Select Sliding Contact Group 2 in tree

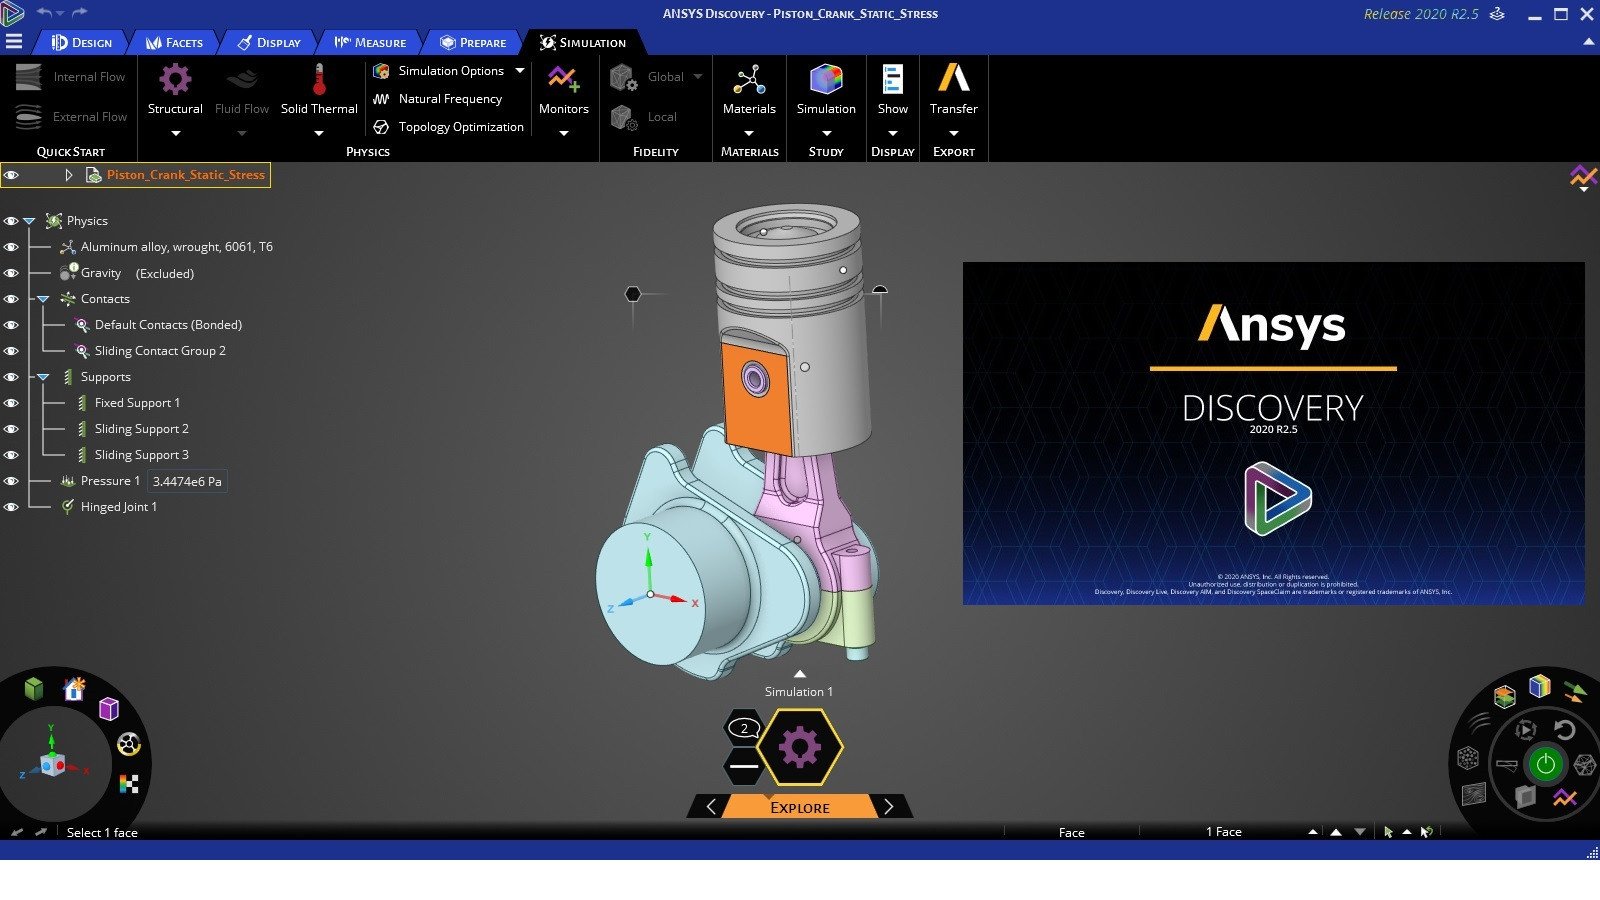point(160,351)
